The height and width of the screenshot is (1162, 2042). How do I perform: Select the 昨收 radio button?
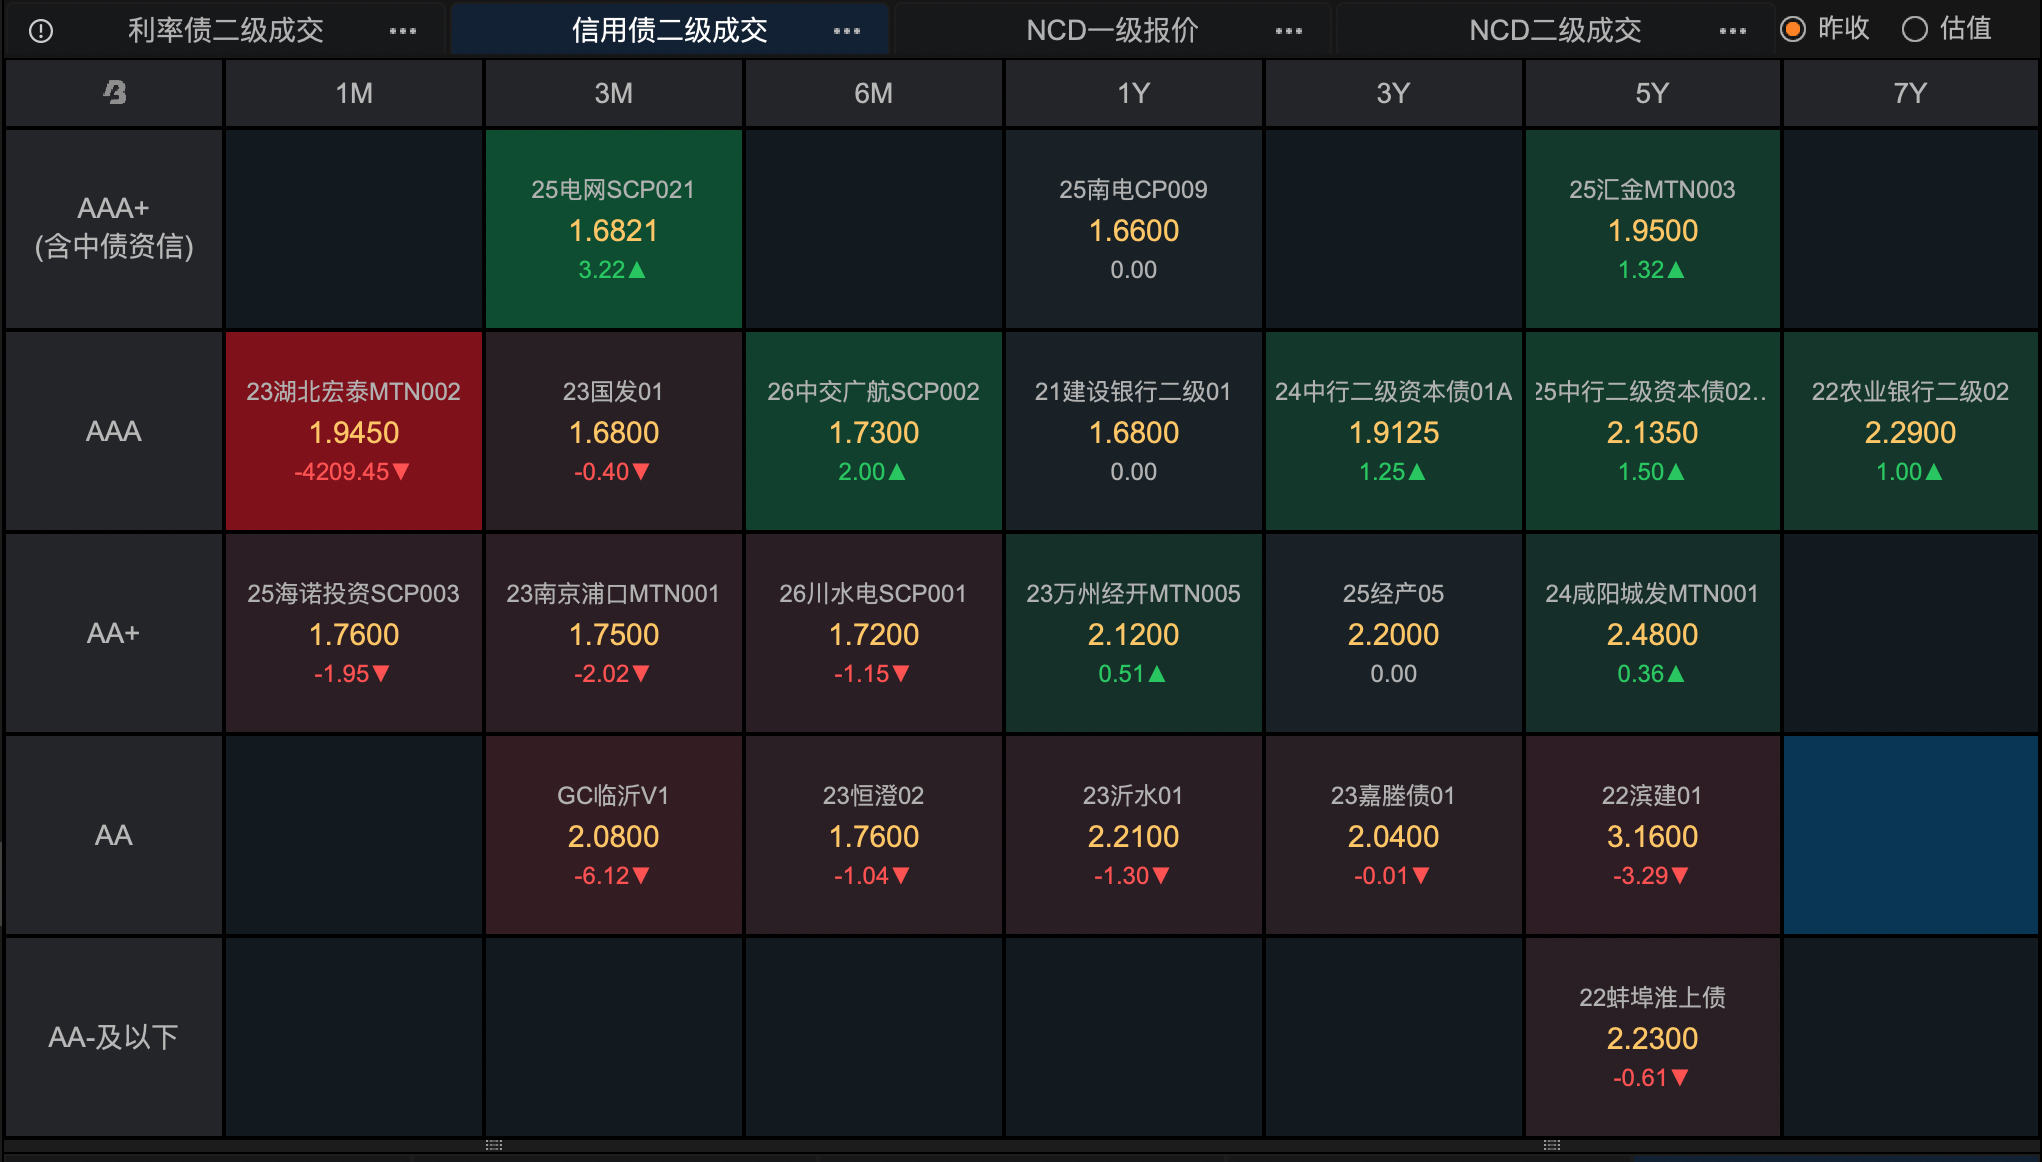pyautogui.click(x=1793, y=29)
